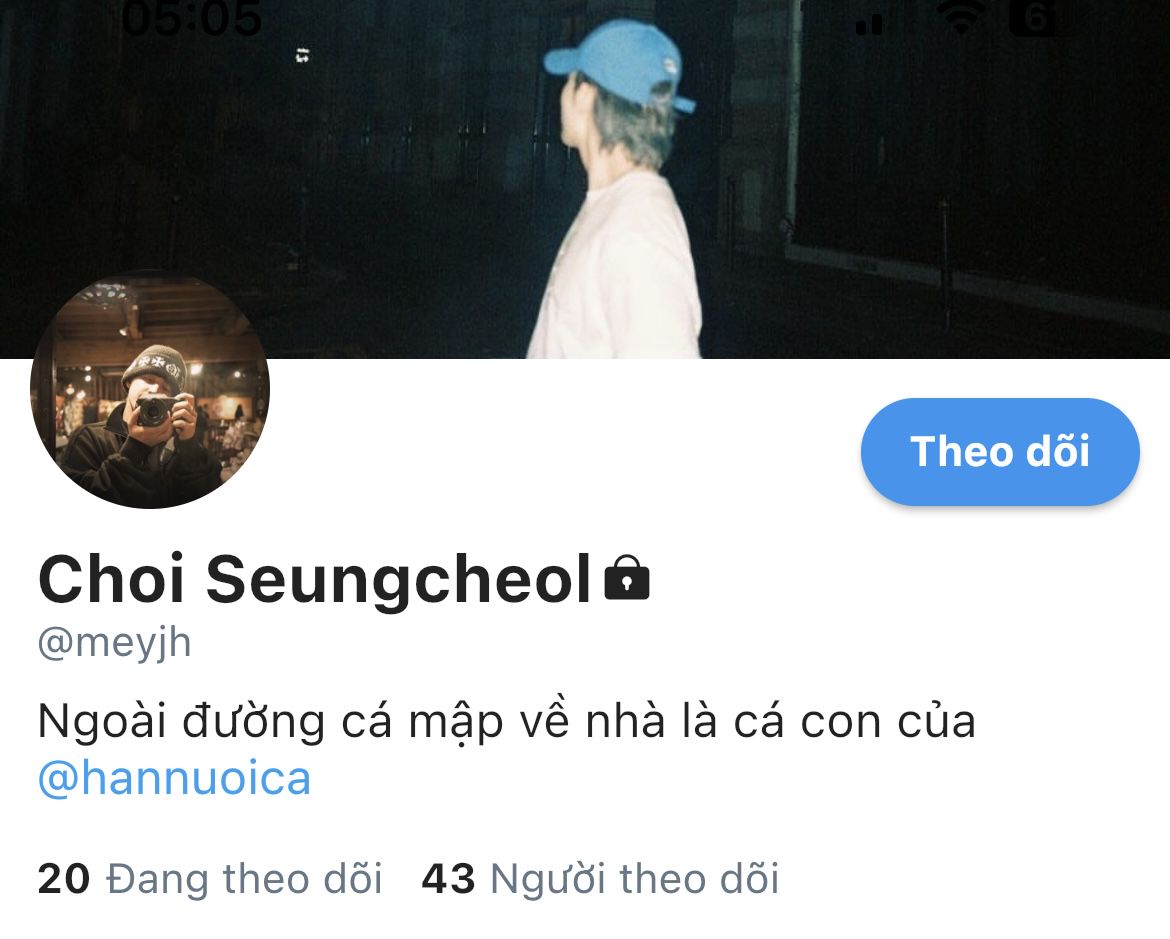The image size is (1170, 939).
Task: Click the small white date-stamp mark on header
Action: pyautogui.click(x=302, y=54)
